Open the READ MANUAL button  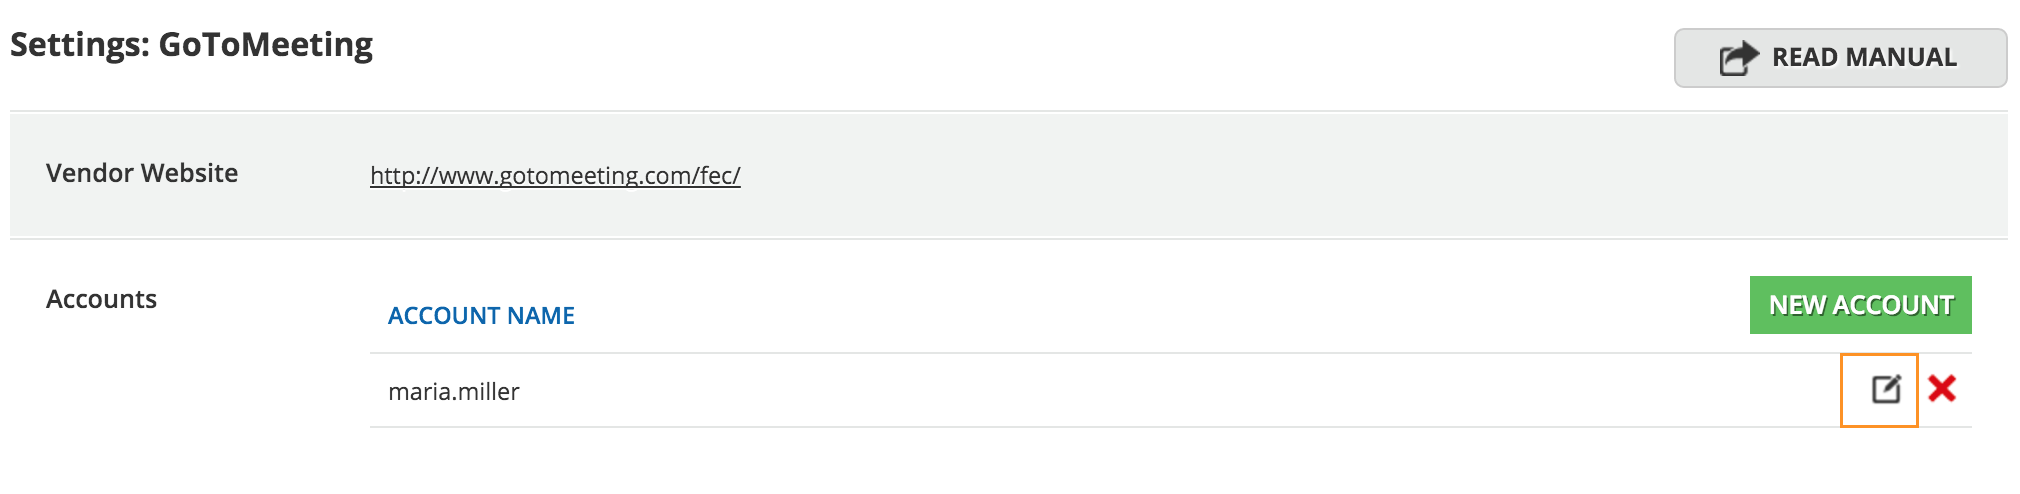point(1840,58)
